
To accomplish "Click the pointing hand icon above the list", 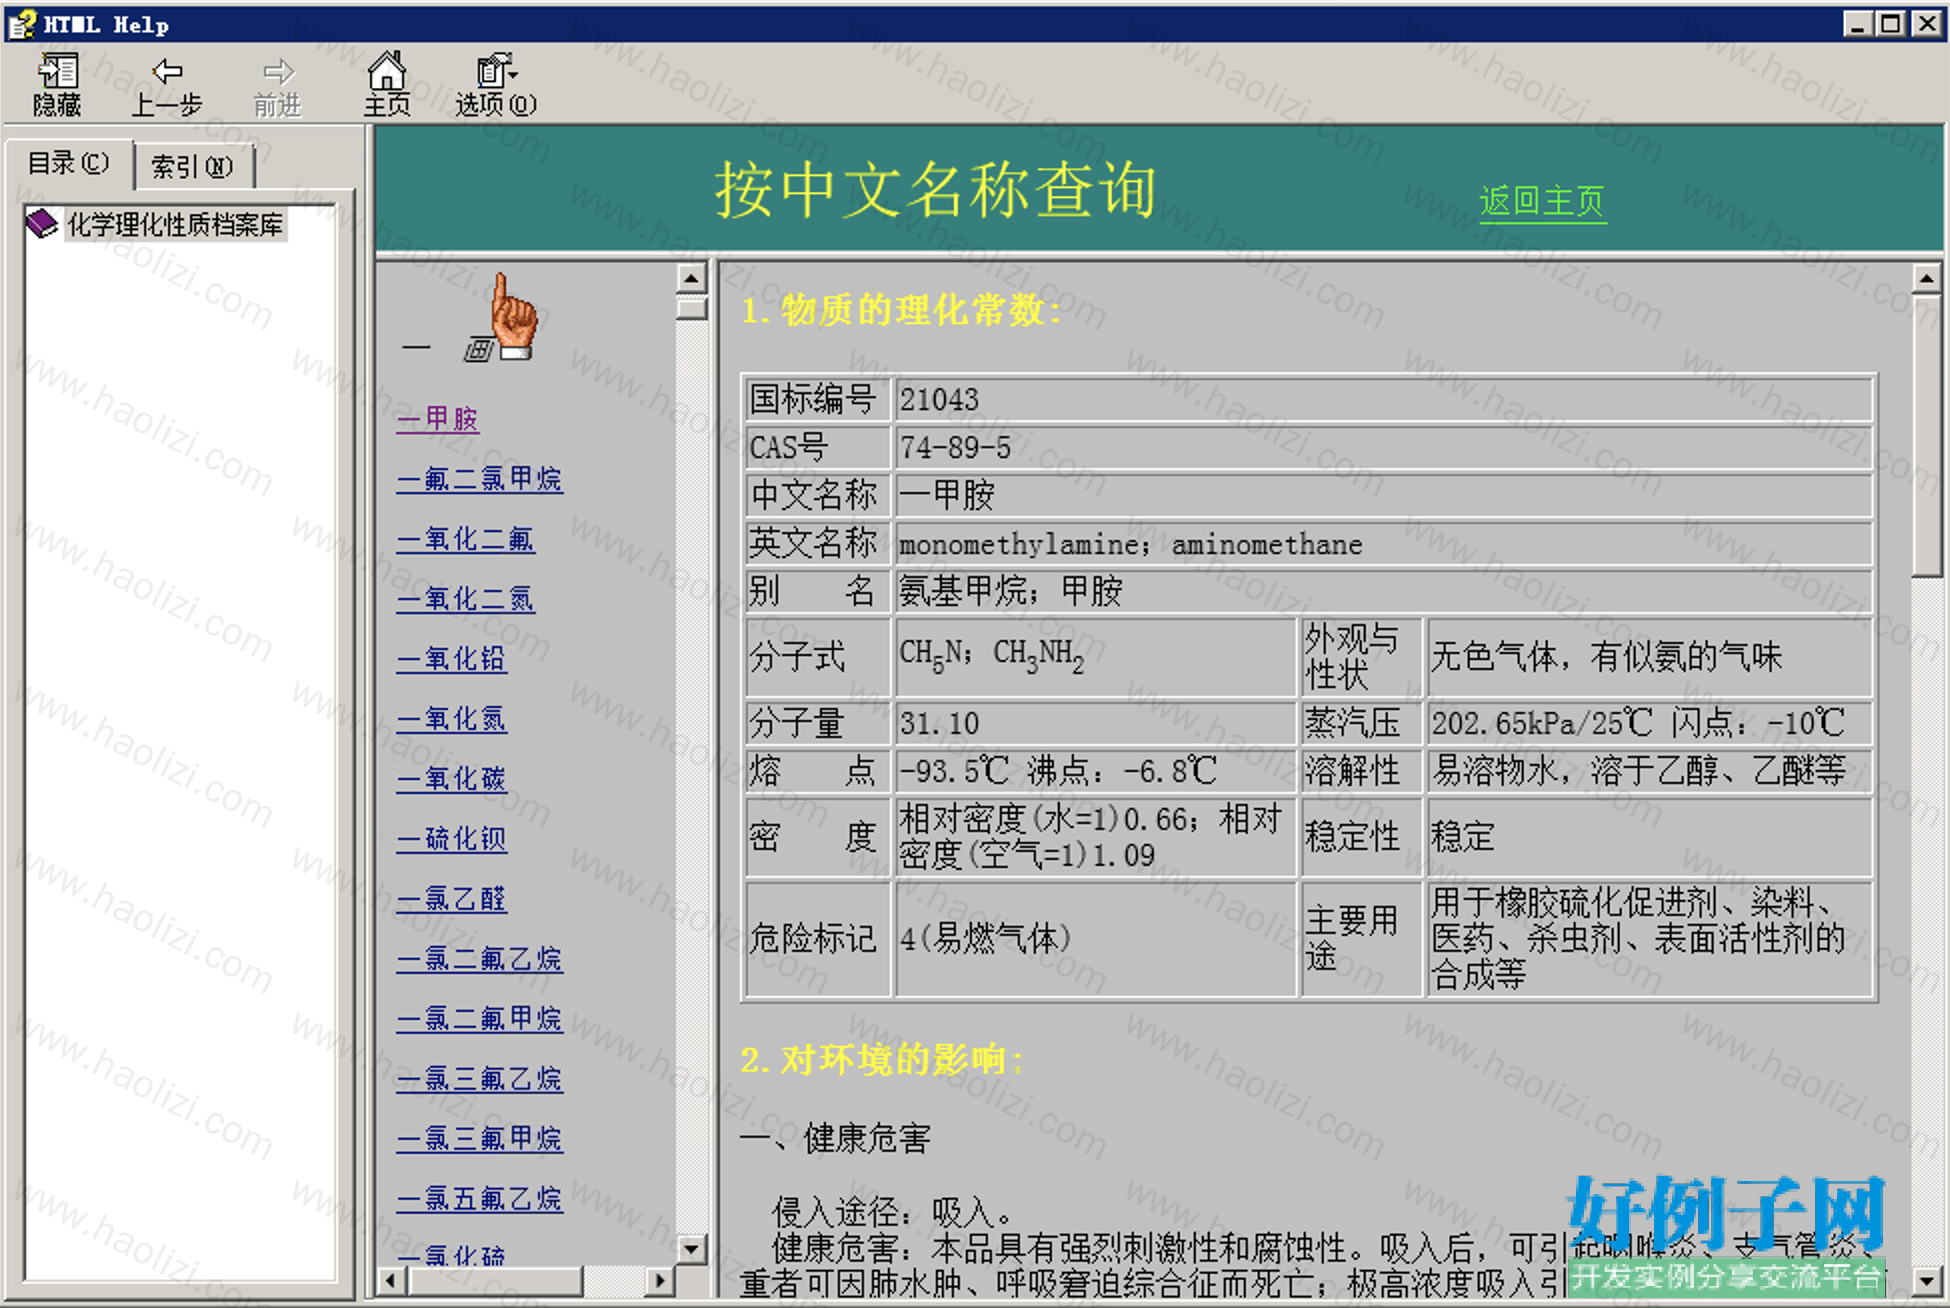I will (x=514, y=317).
